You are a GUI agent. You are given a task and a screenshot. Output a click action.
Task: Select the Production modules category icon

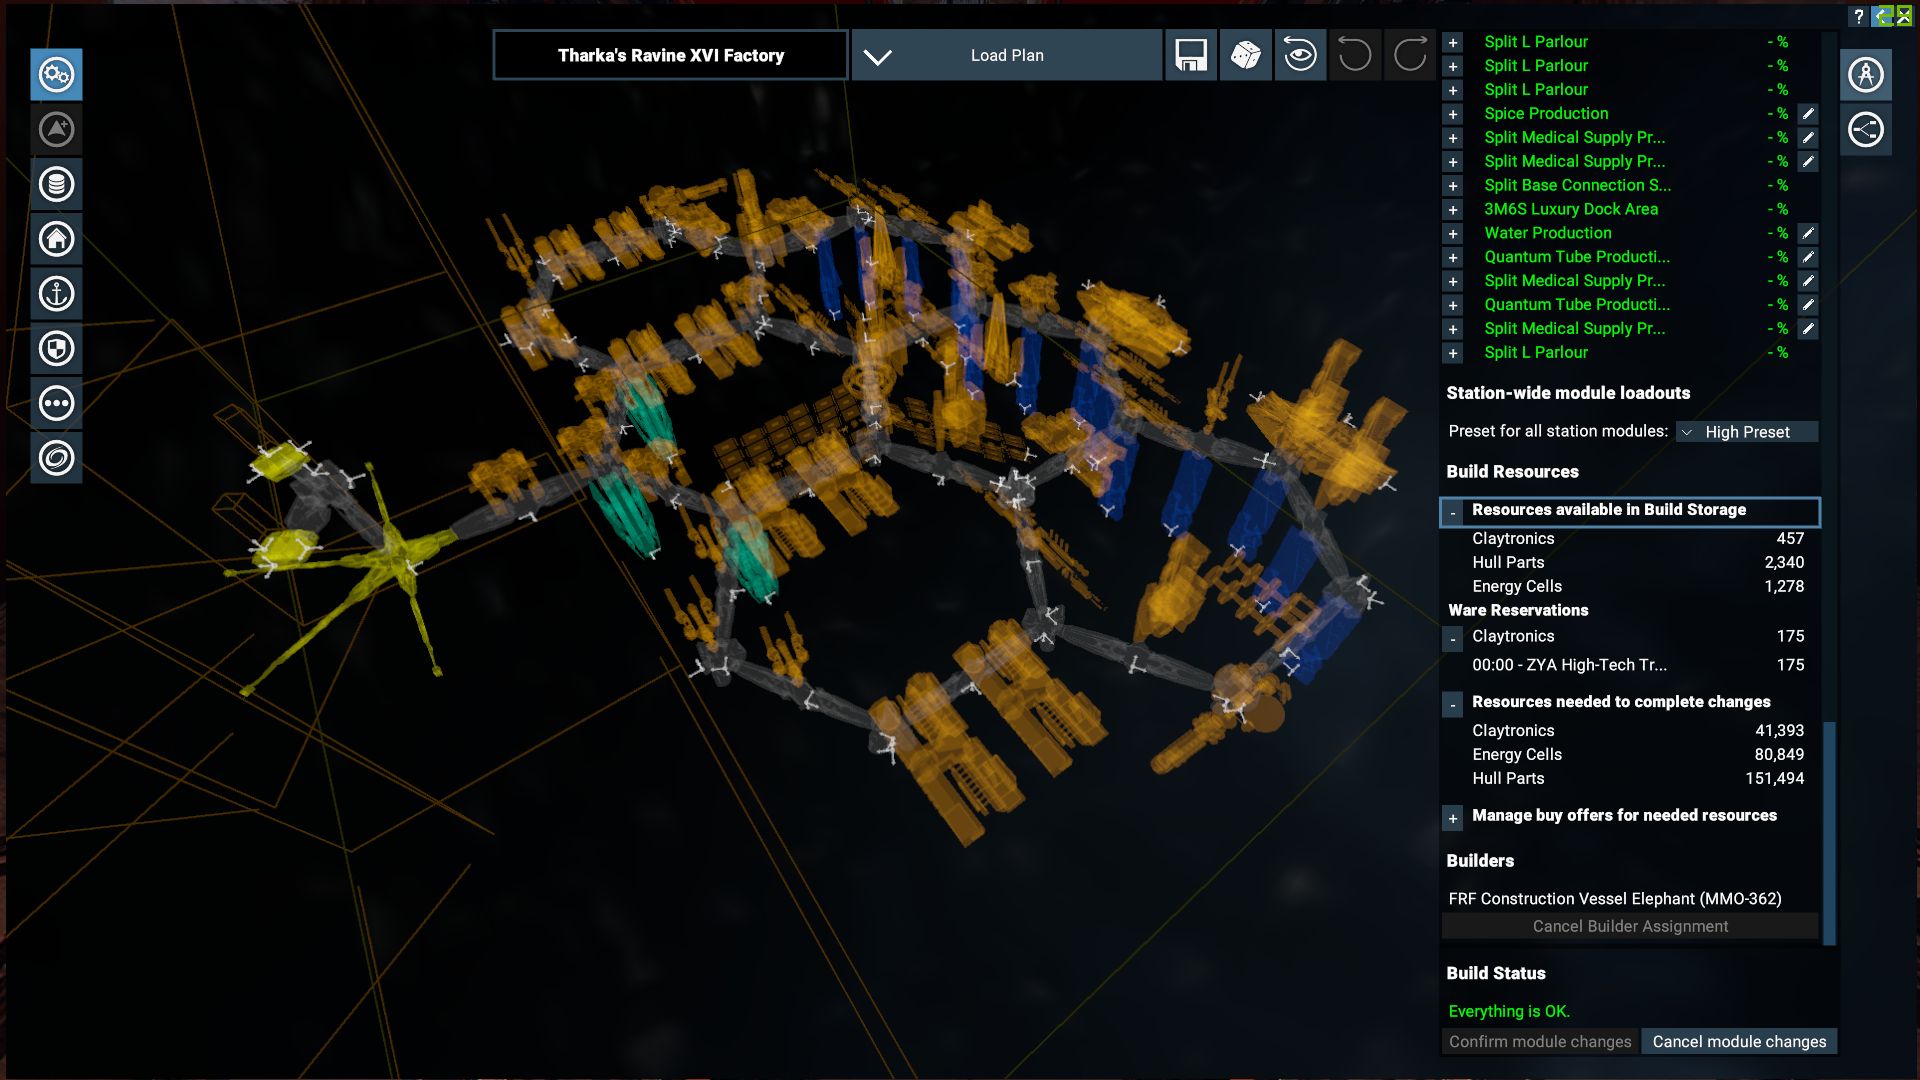click(57, 75)
